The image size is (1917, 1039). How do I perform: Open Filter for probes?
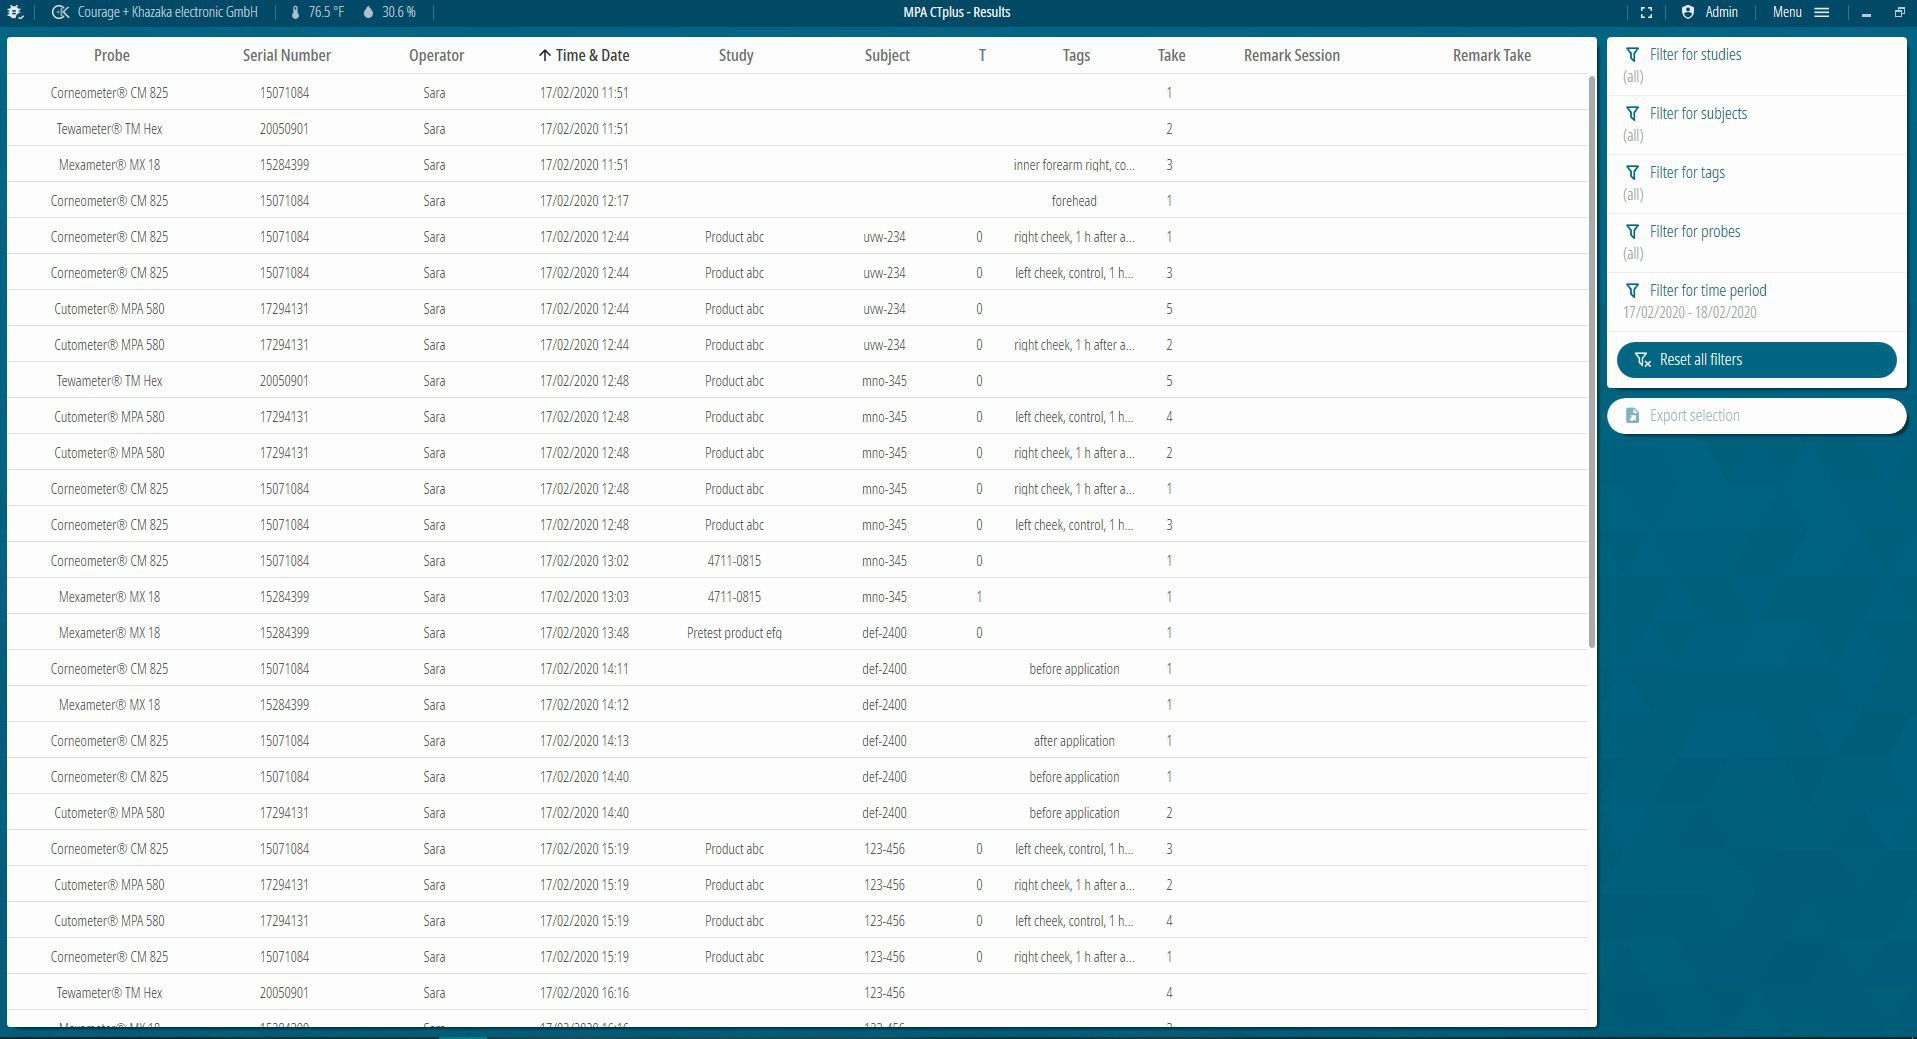[1756, 242]
